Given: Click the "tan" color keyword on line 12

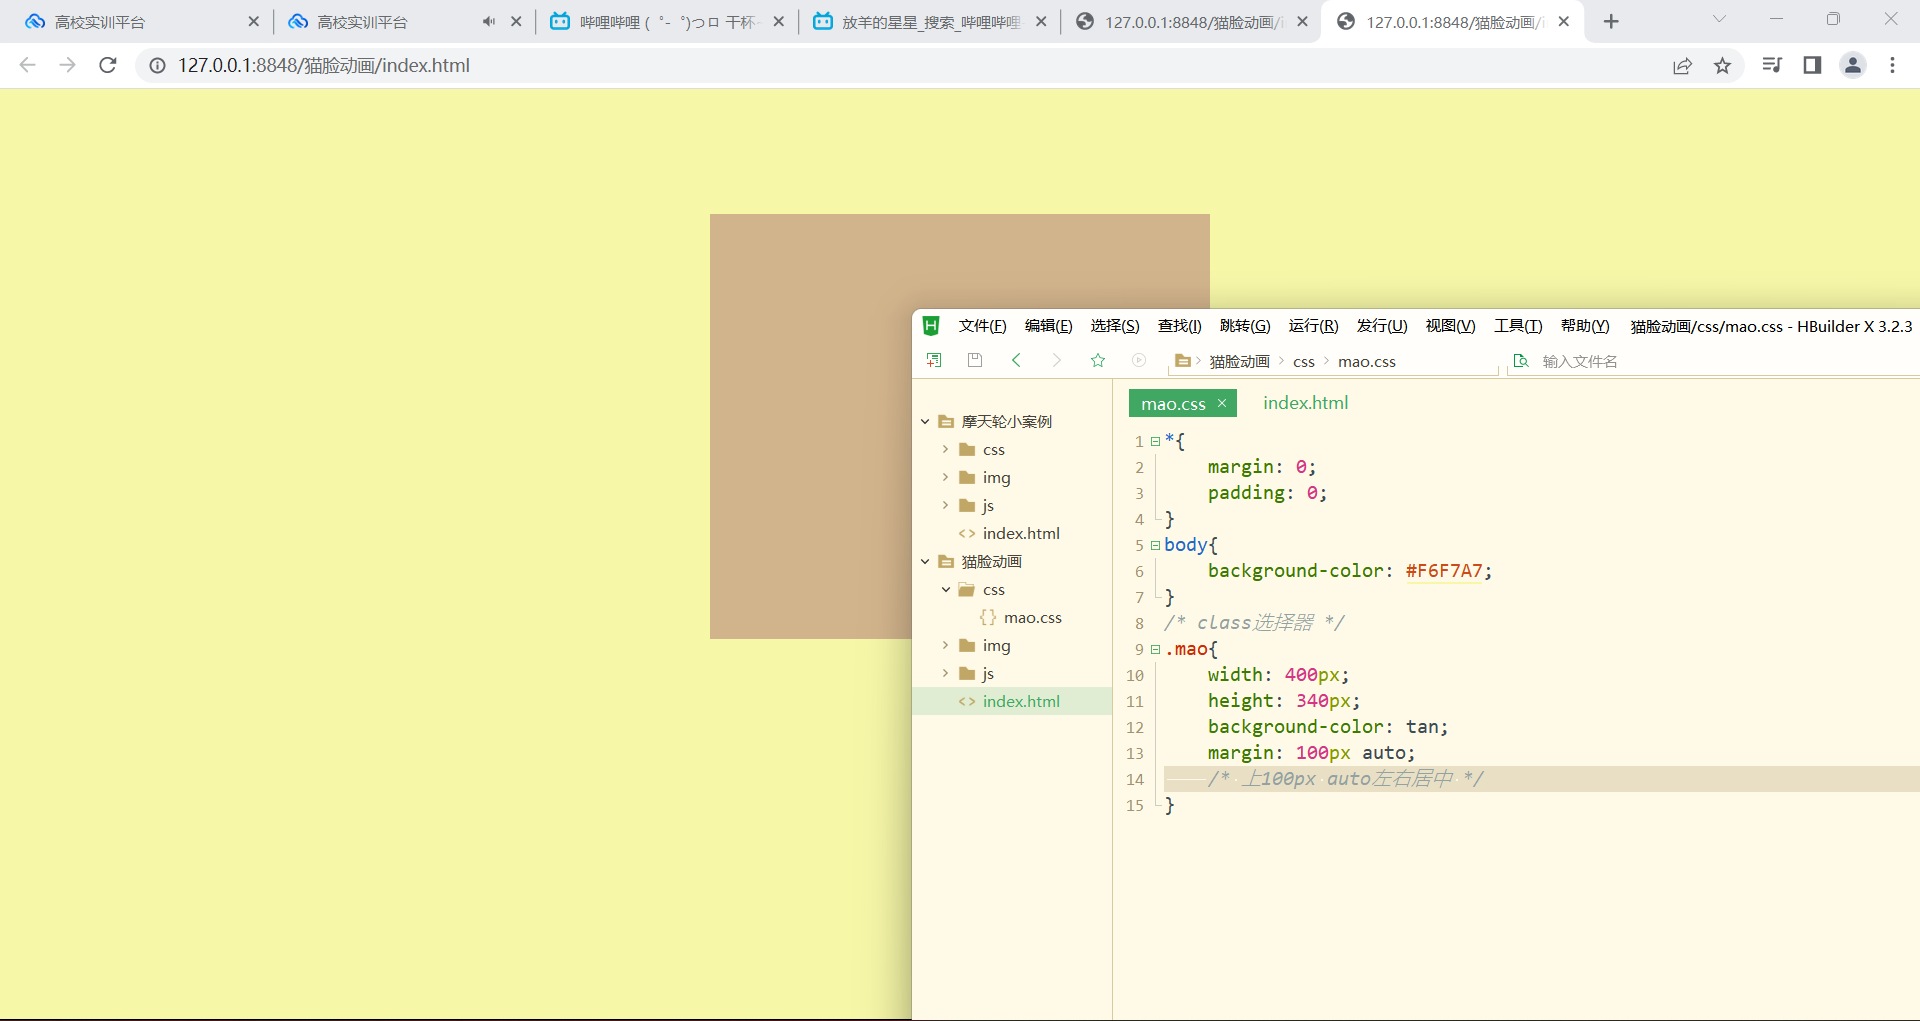Looking at the screenshot, I should [1422, 727].
